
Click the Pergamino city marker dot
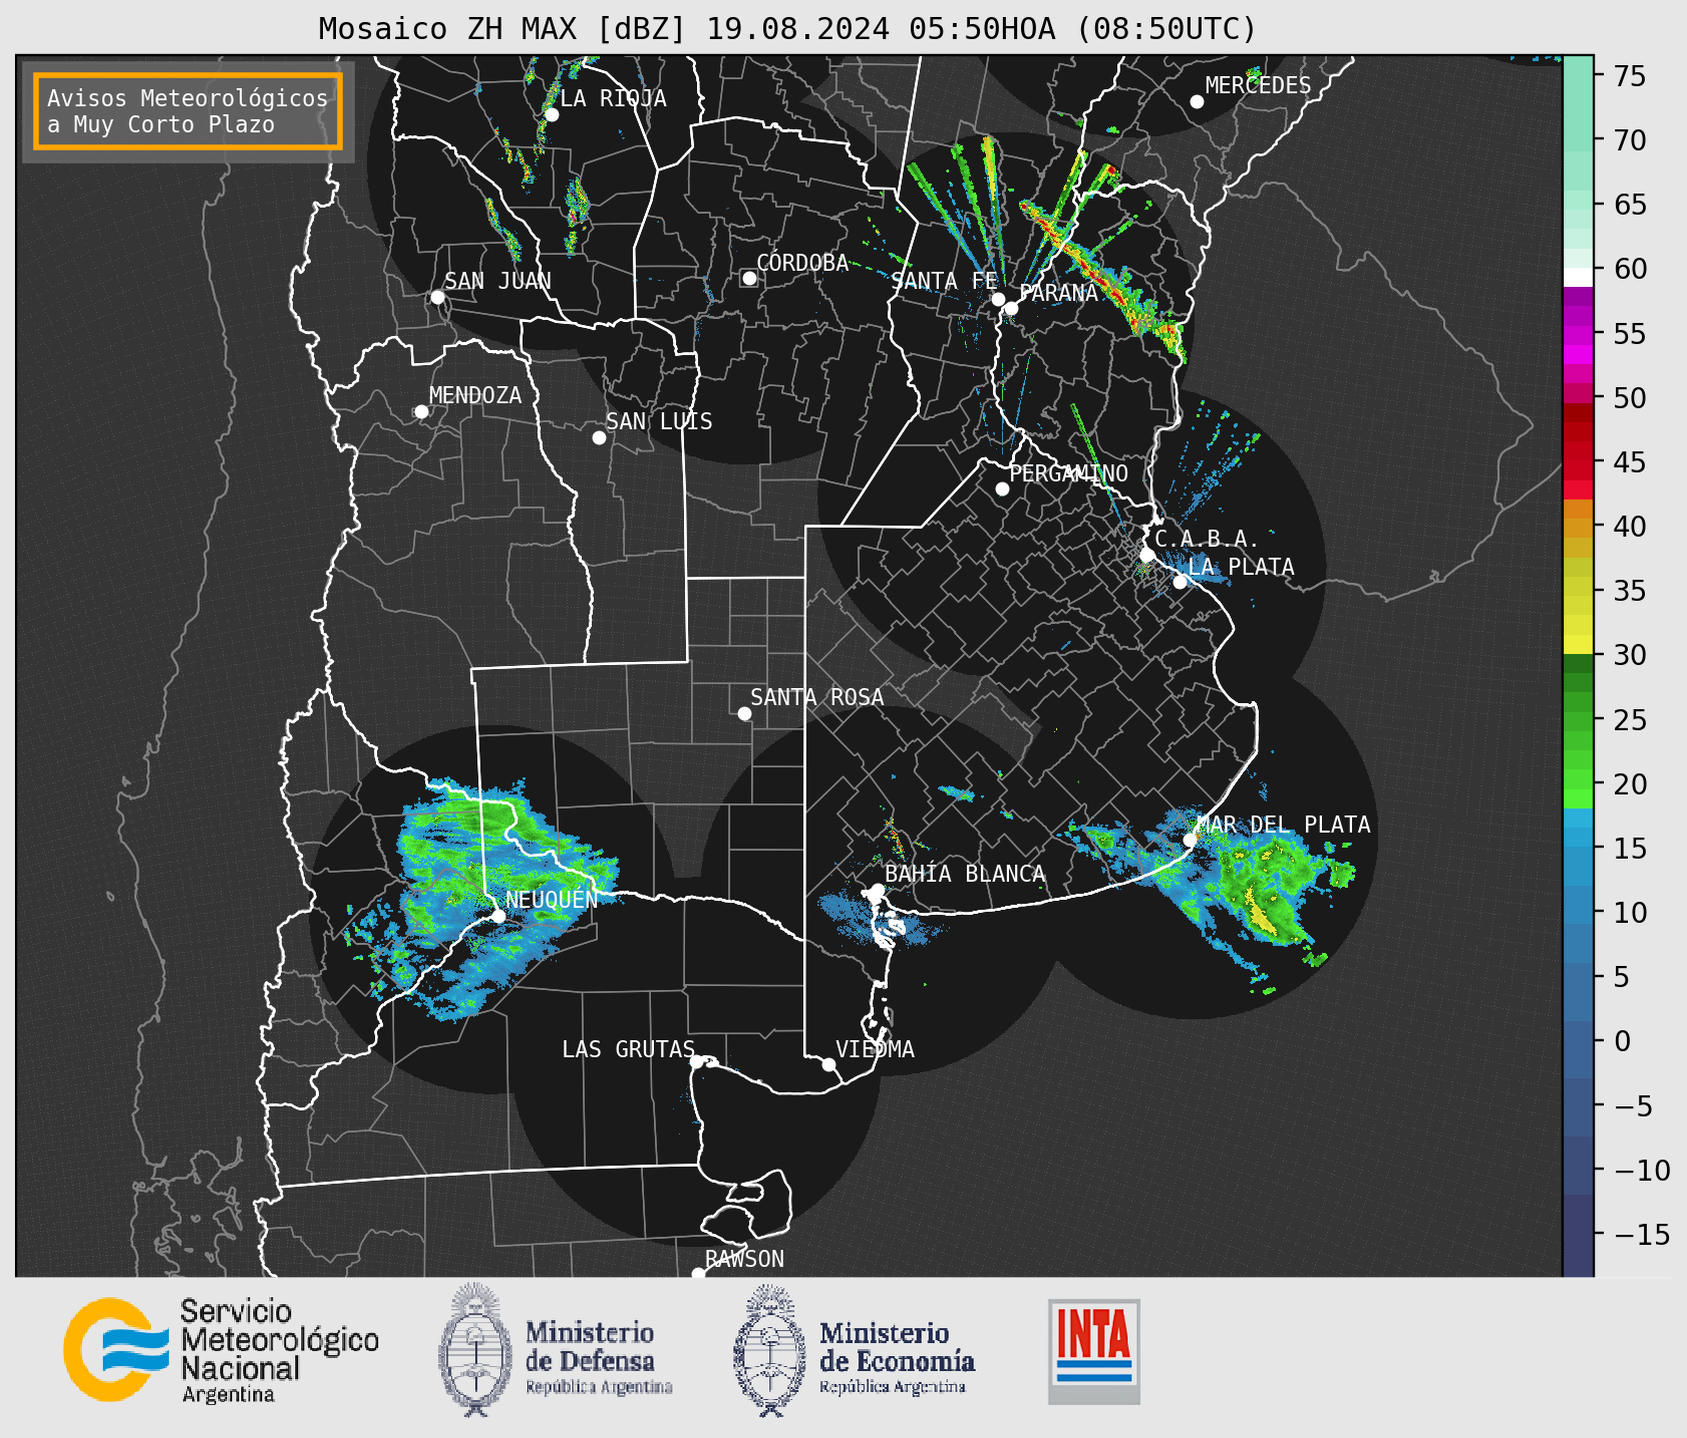(1002, 489)
